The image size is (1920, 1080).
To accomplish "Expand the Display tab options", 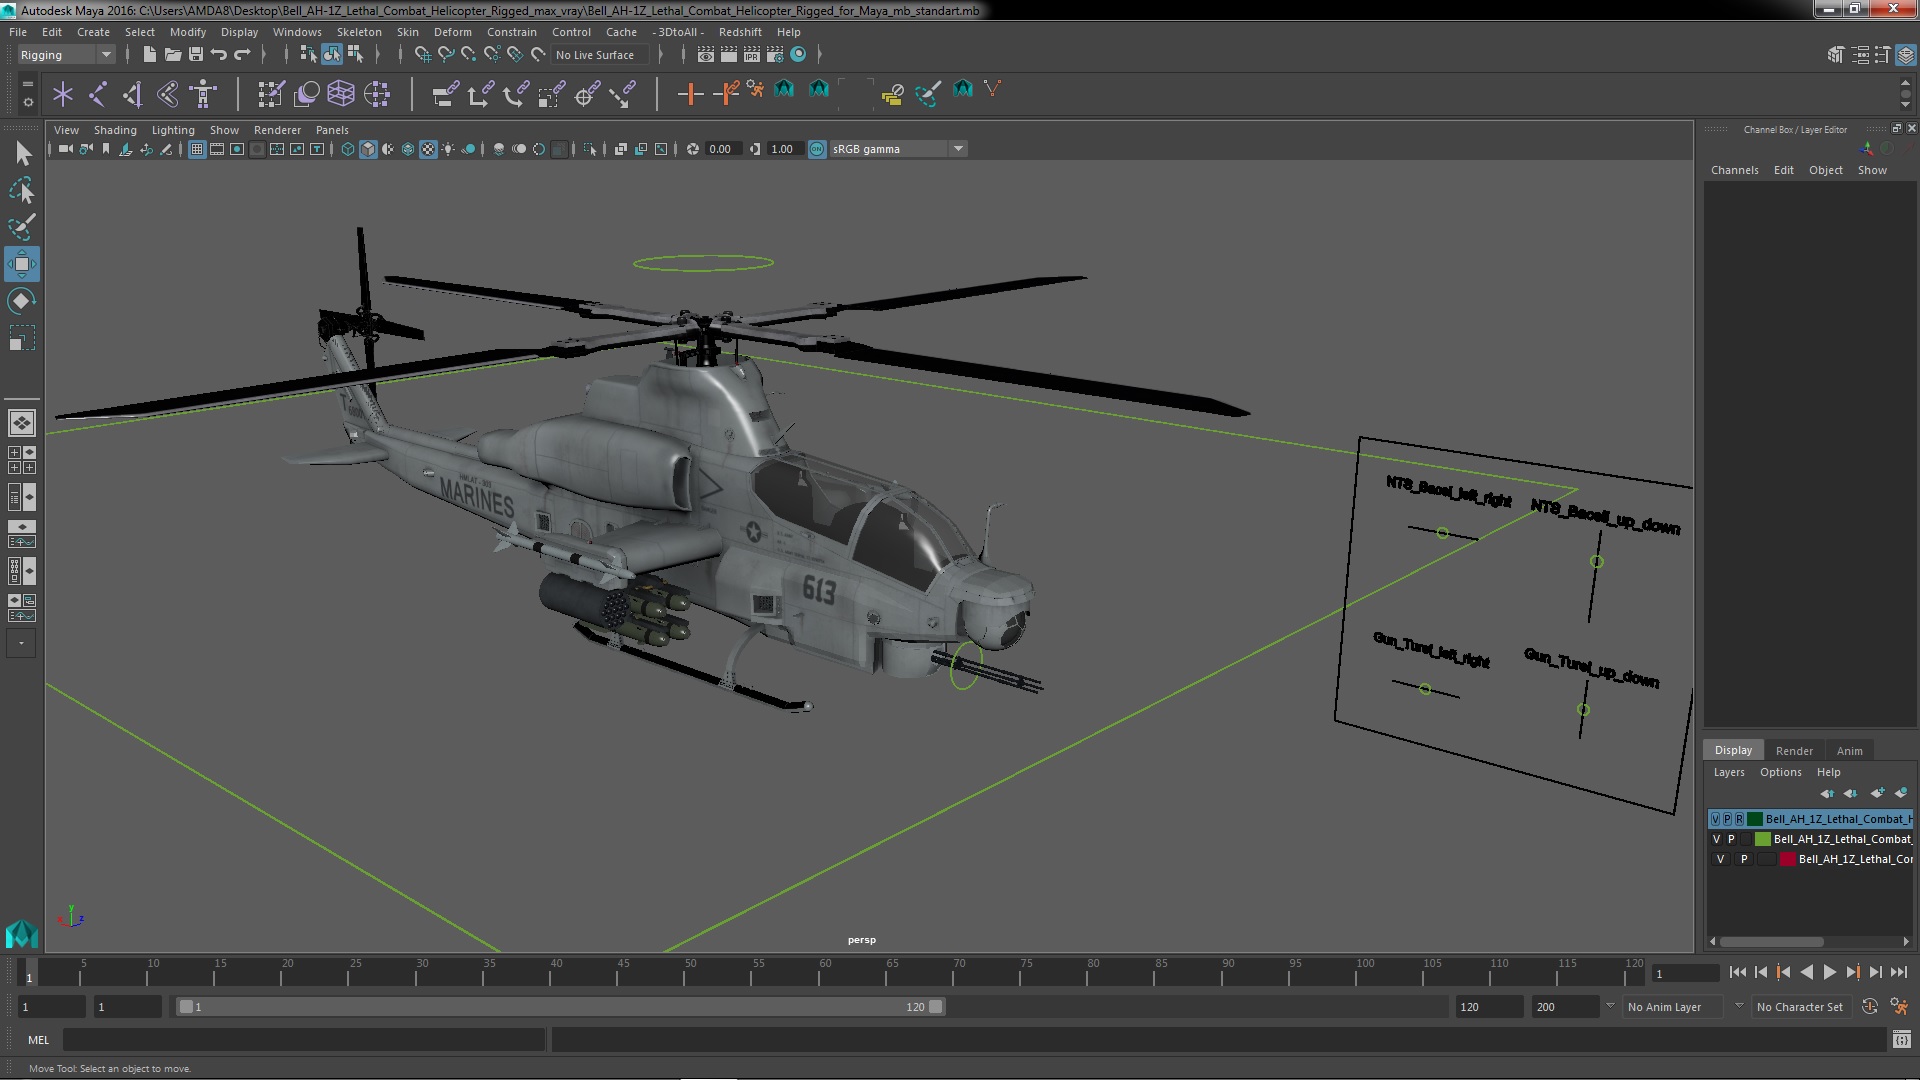I will coord(1734,749).
